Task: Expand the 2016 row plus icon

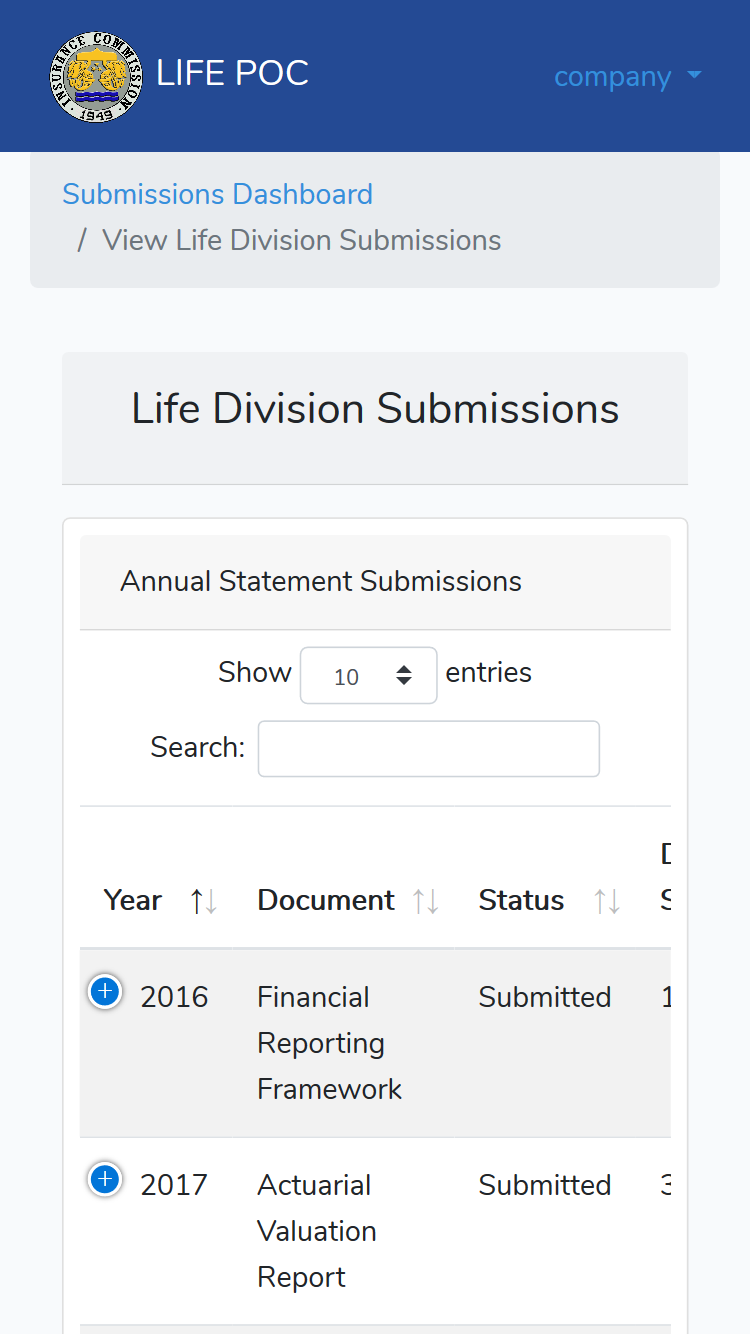Action: (x=105, y=992)
